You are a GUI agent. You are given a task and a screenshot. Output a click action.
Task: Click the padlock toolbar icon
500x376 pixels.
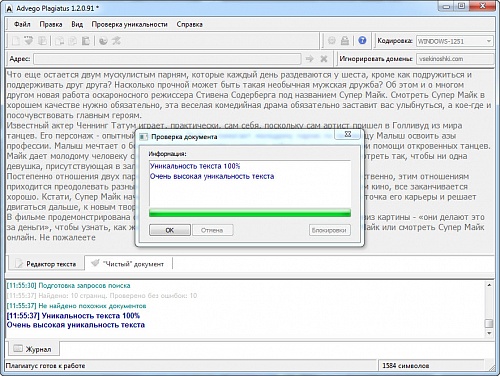[345, 41]
